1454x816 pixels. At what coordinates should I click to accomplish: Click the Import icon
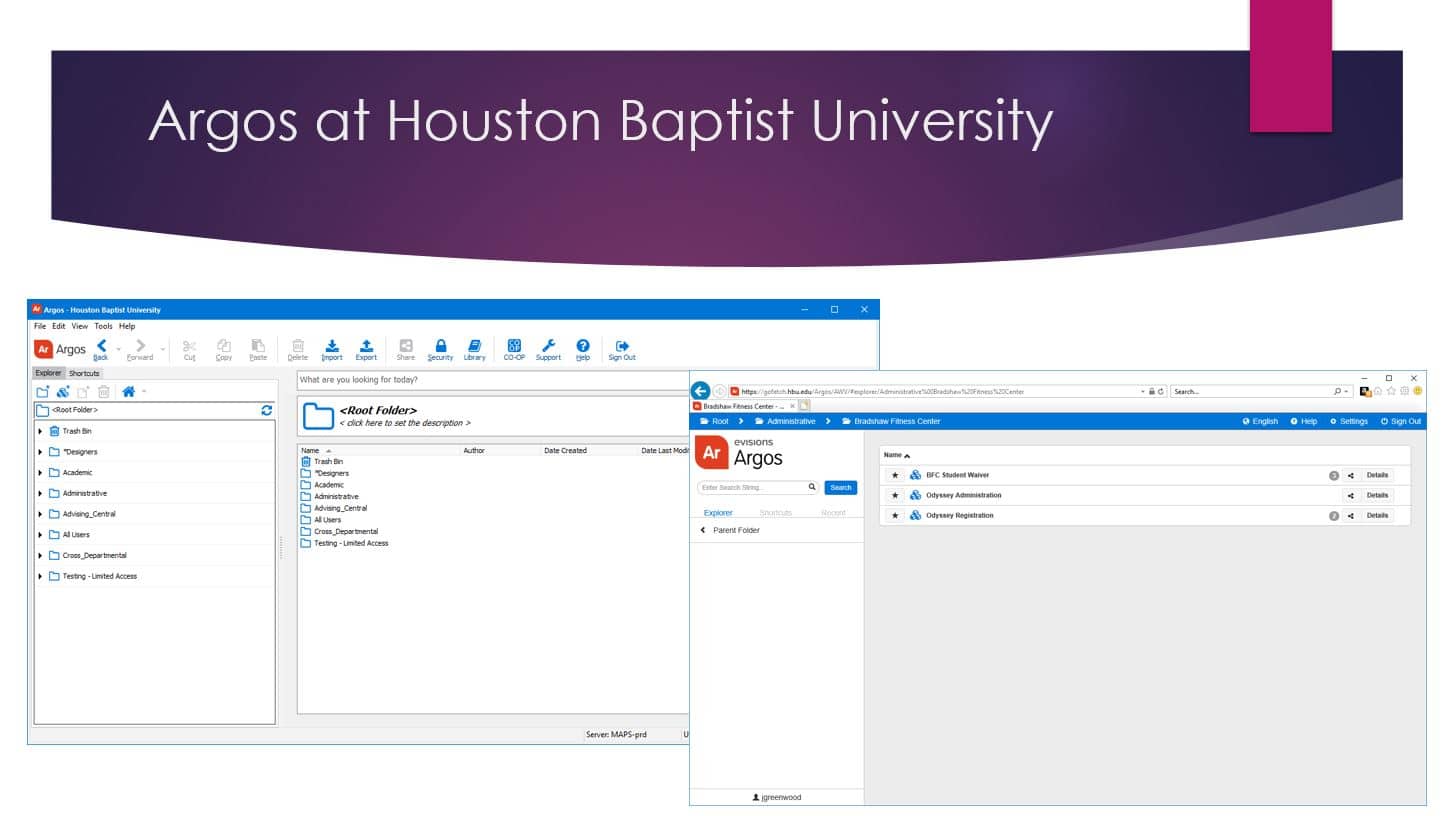332,345
